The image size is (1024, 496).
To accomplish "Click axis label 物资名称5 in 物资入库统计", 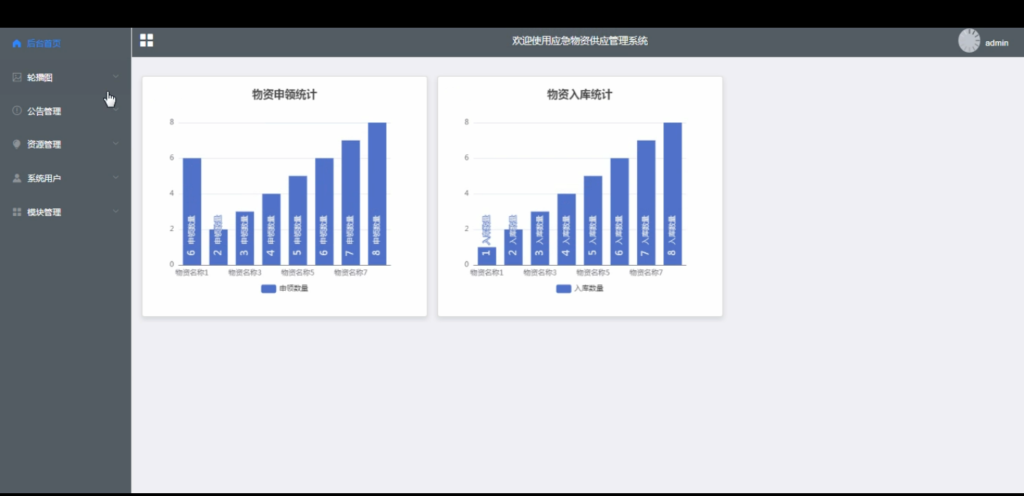I will 593,272.
